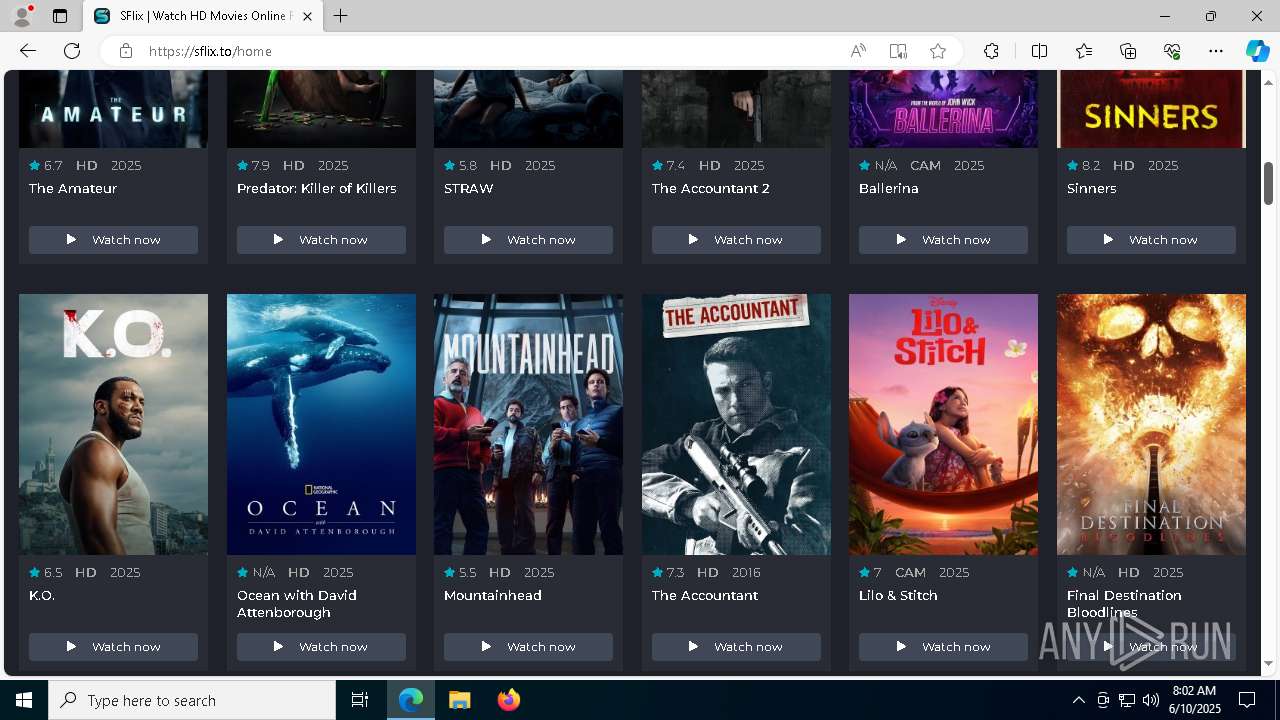Open Copilot sidebar icon
The image size is (1280, 720).
click(1257, 51)
